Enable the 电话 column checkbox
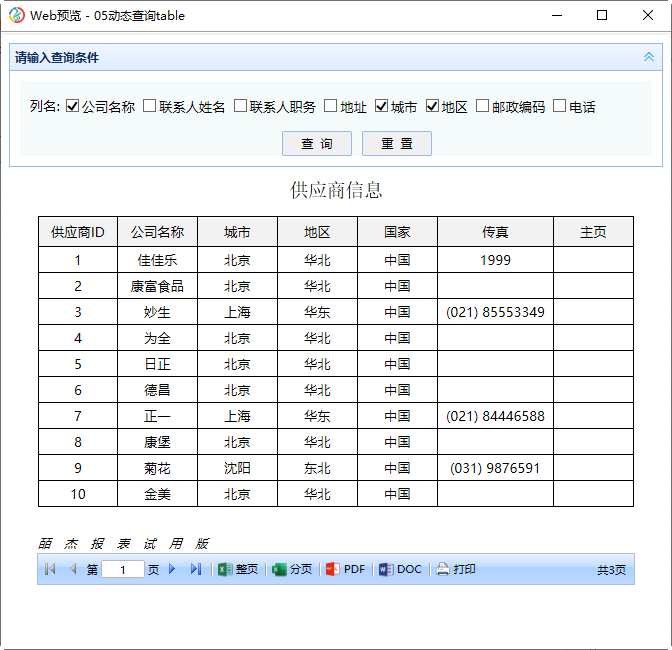Screen dimensions: 672x650 (560, 106)
